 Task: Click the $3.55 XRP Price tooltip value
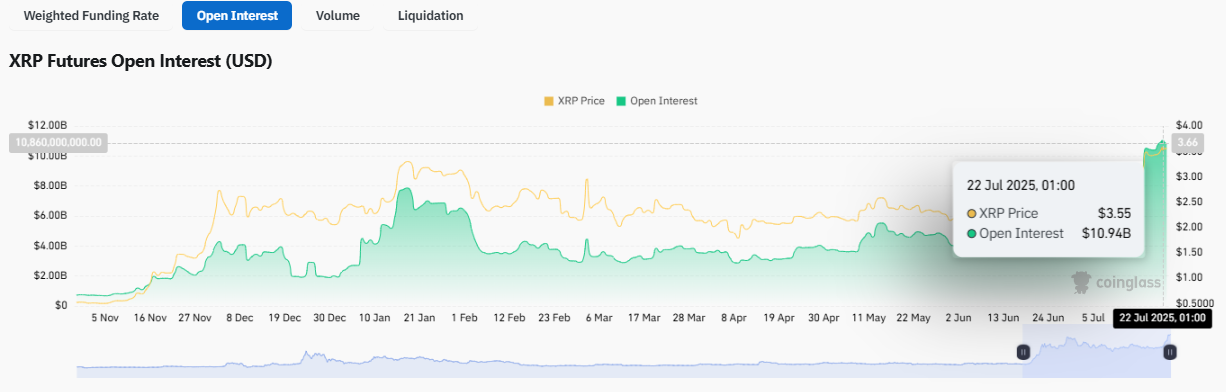(1115, 213)
